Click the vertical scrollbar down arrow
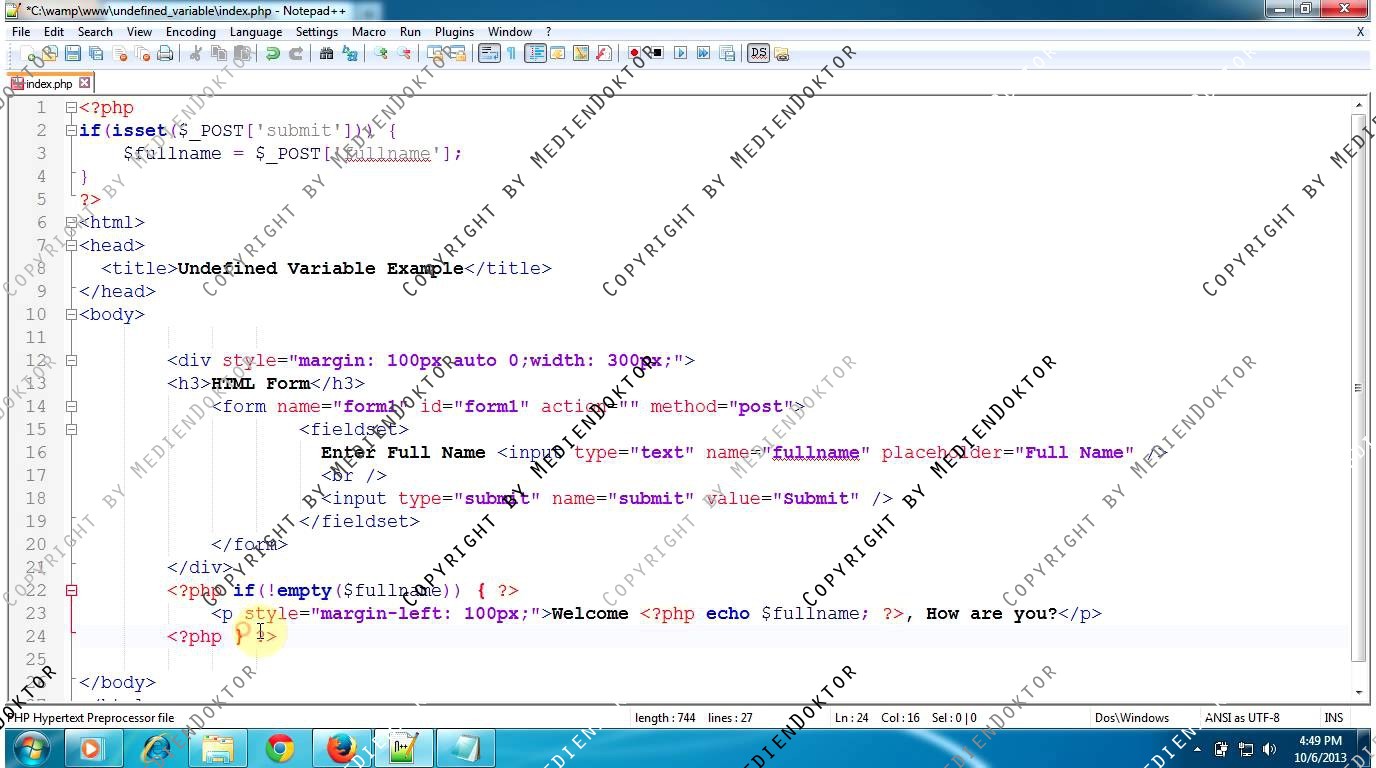The height and width of the screenshot is (768, 1376). click(x=1358, y=692)
